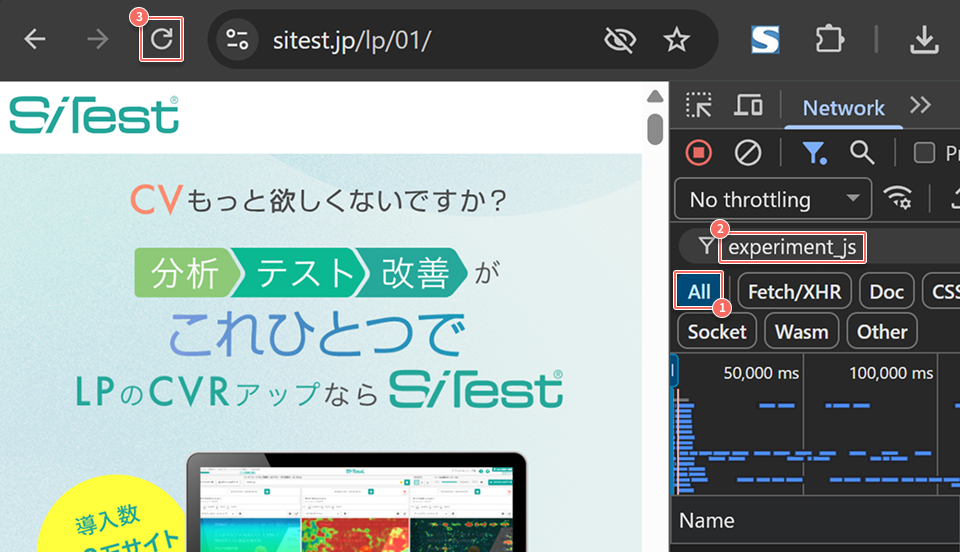Filter requests by Doc
This screenshot has height=552, width=960.
point(887,292)
